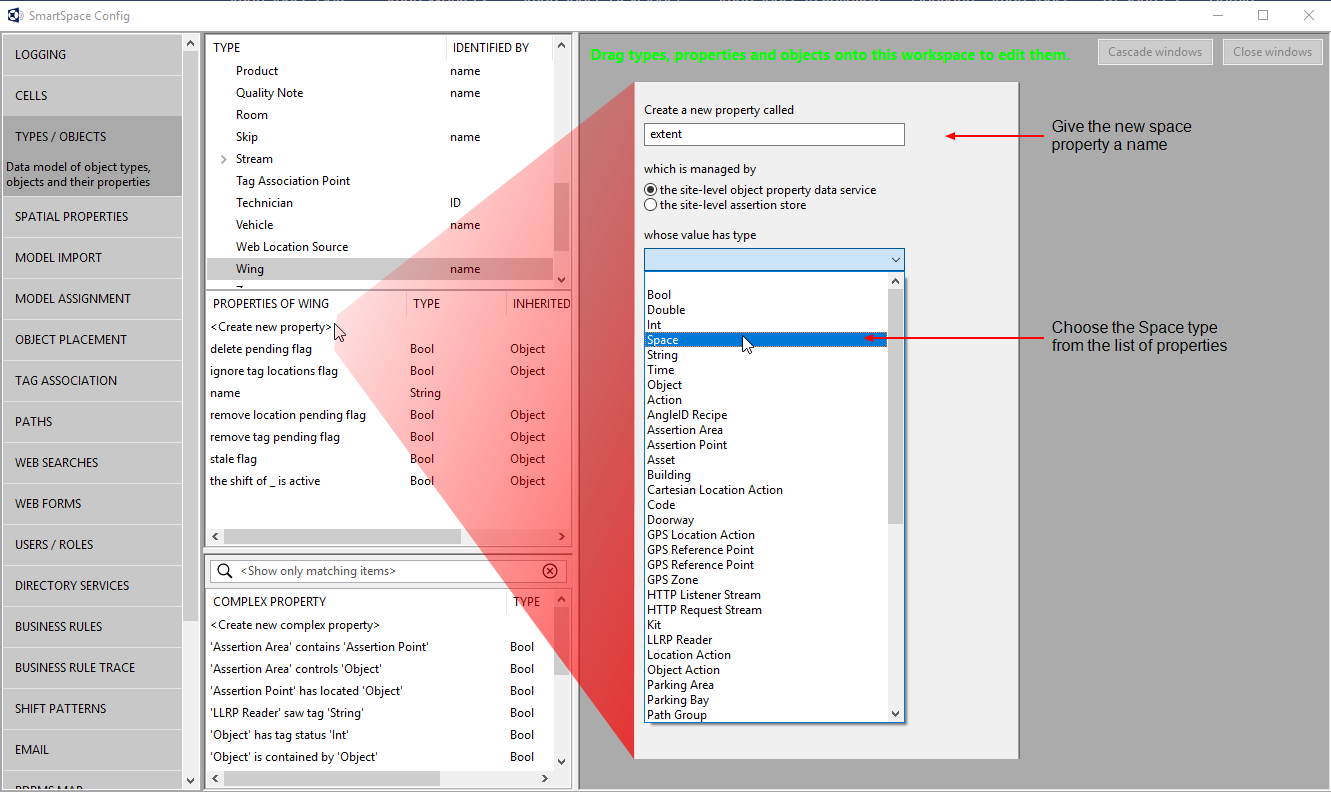
Task: Click the SmartSpace Config icon in the title bar
Action: click(14, 15)
